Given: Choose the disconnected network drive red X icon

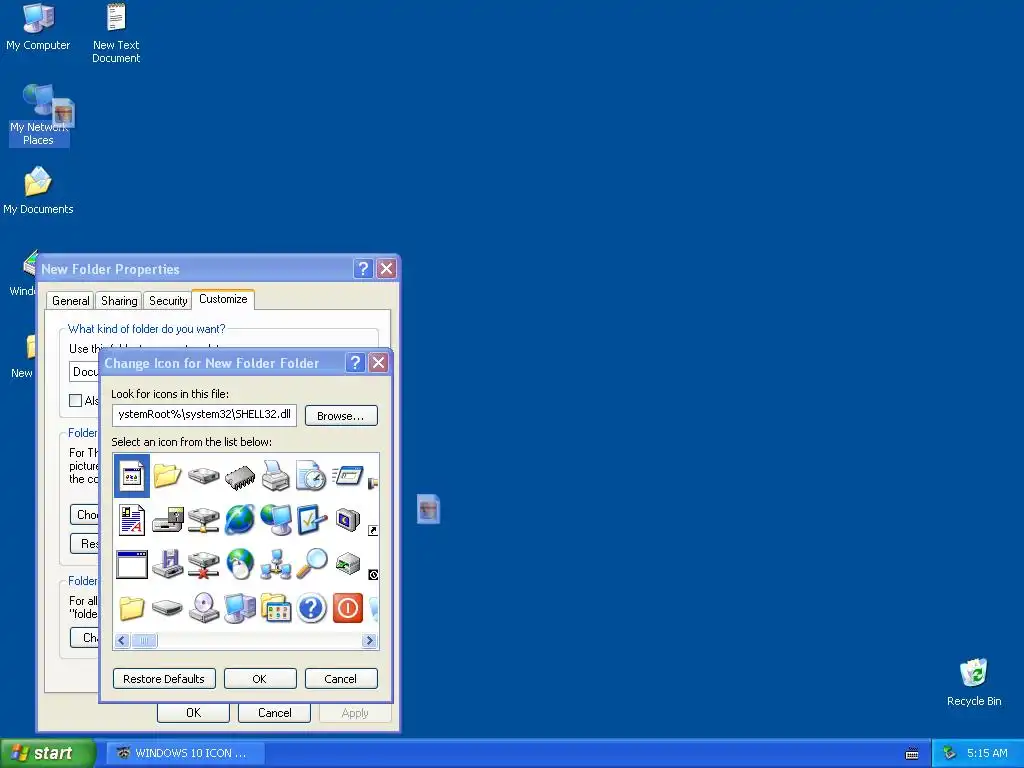Looking at the screenshot, I should click(x=204, y=564).
